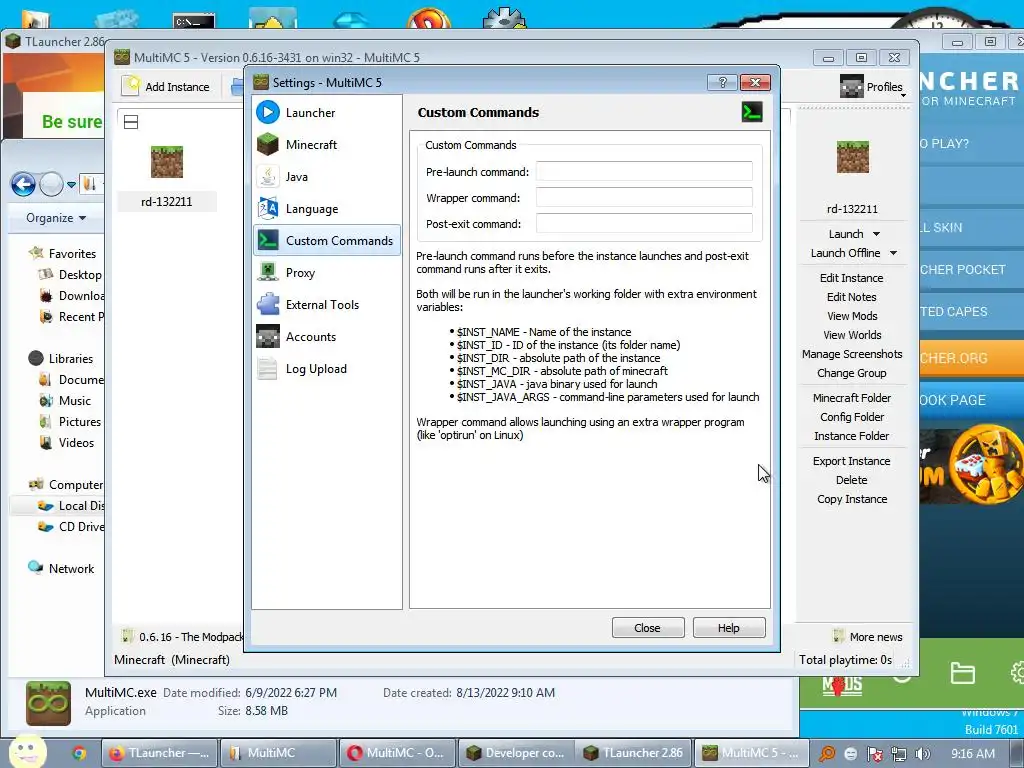
Task: Select Libraries in Explorer navigation tree
Action: tap(61, 359)
